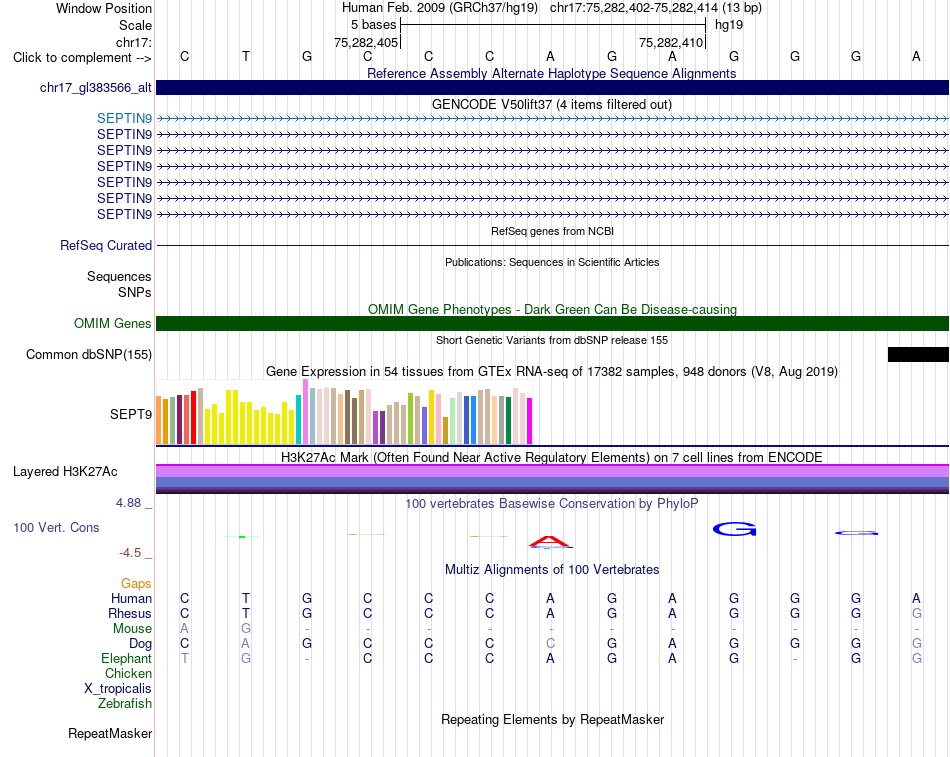The image size is (950, 757).
Task: Click the Publications track Sequences label
Action: tap(119, 276)
